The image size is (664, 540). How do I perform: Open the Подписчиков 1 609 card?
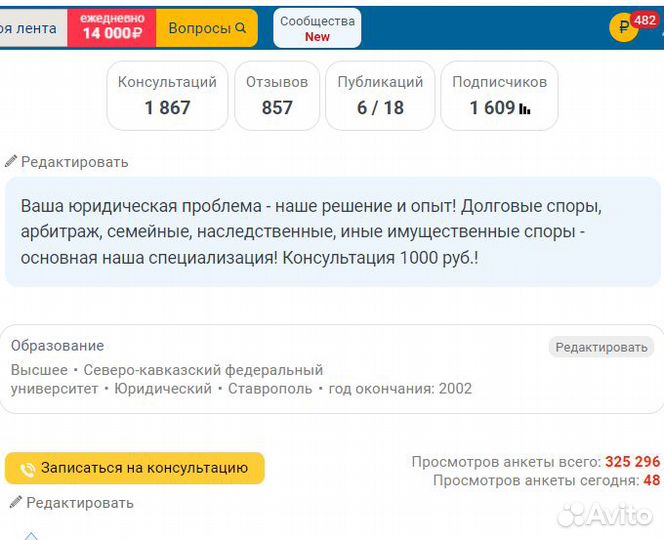[499, 96]
